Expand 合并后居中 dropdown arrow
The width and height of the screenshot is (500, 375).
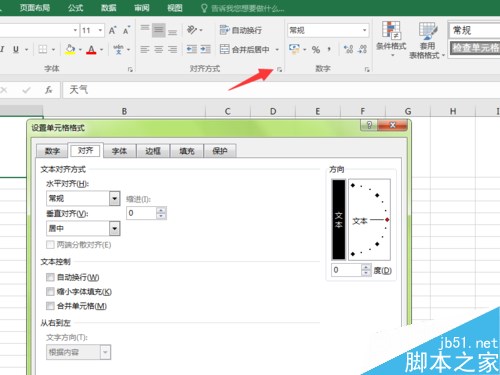[277, 50]
